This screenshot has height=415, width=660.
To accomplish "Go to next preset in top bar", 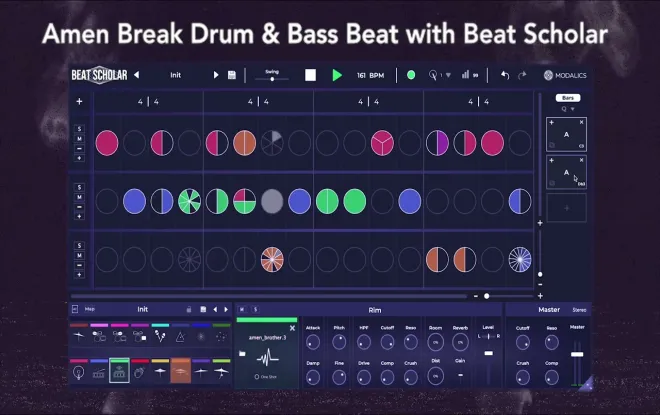I will point(216,75).
